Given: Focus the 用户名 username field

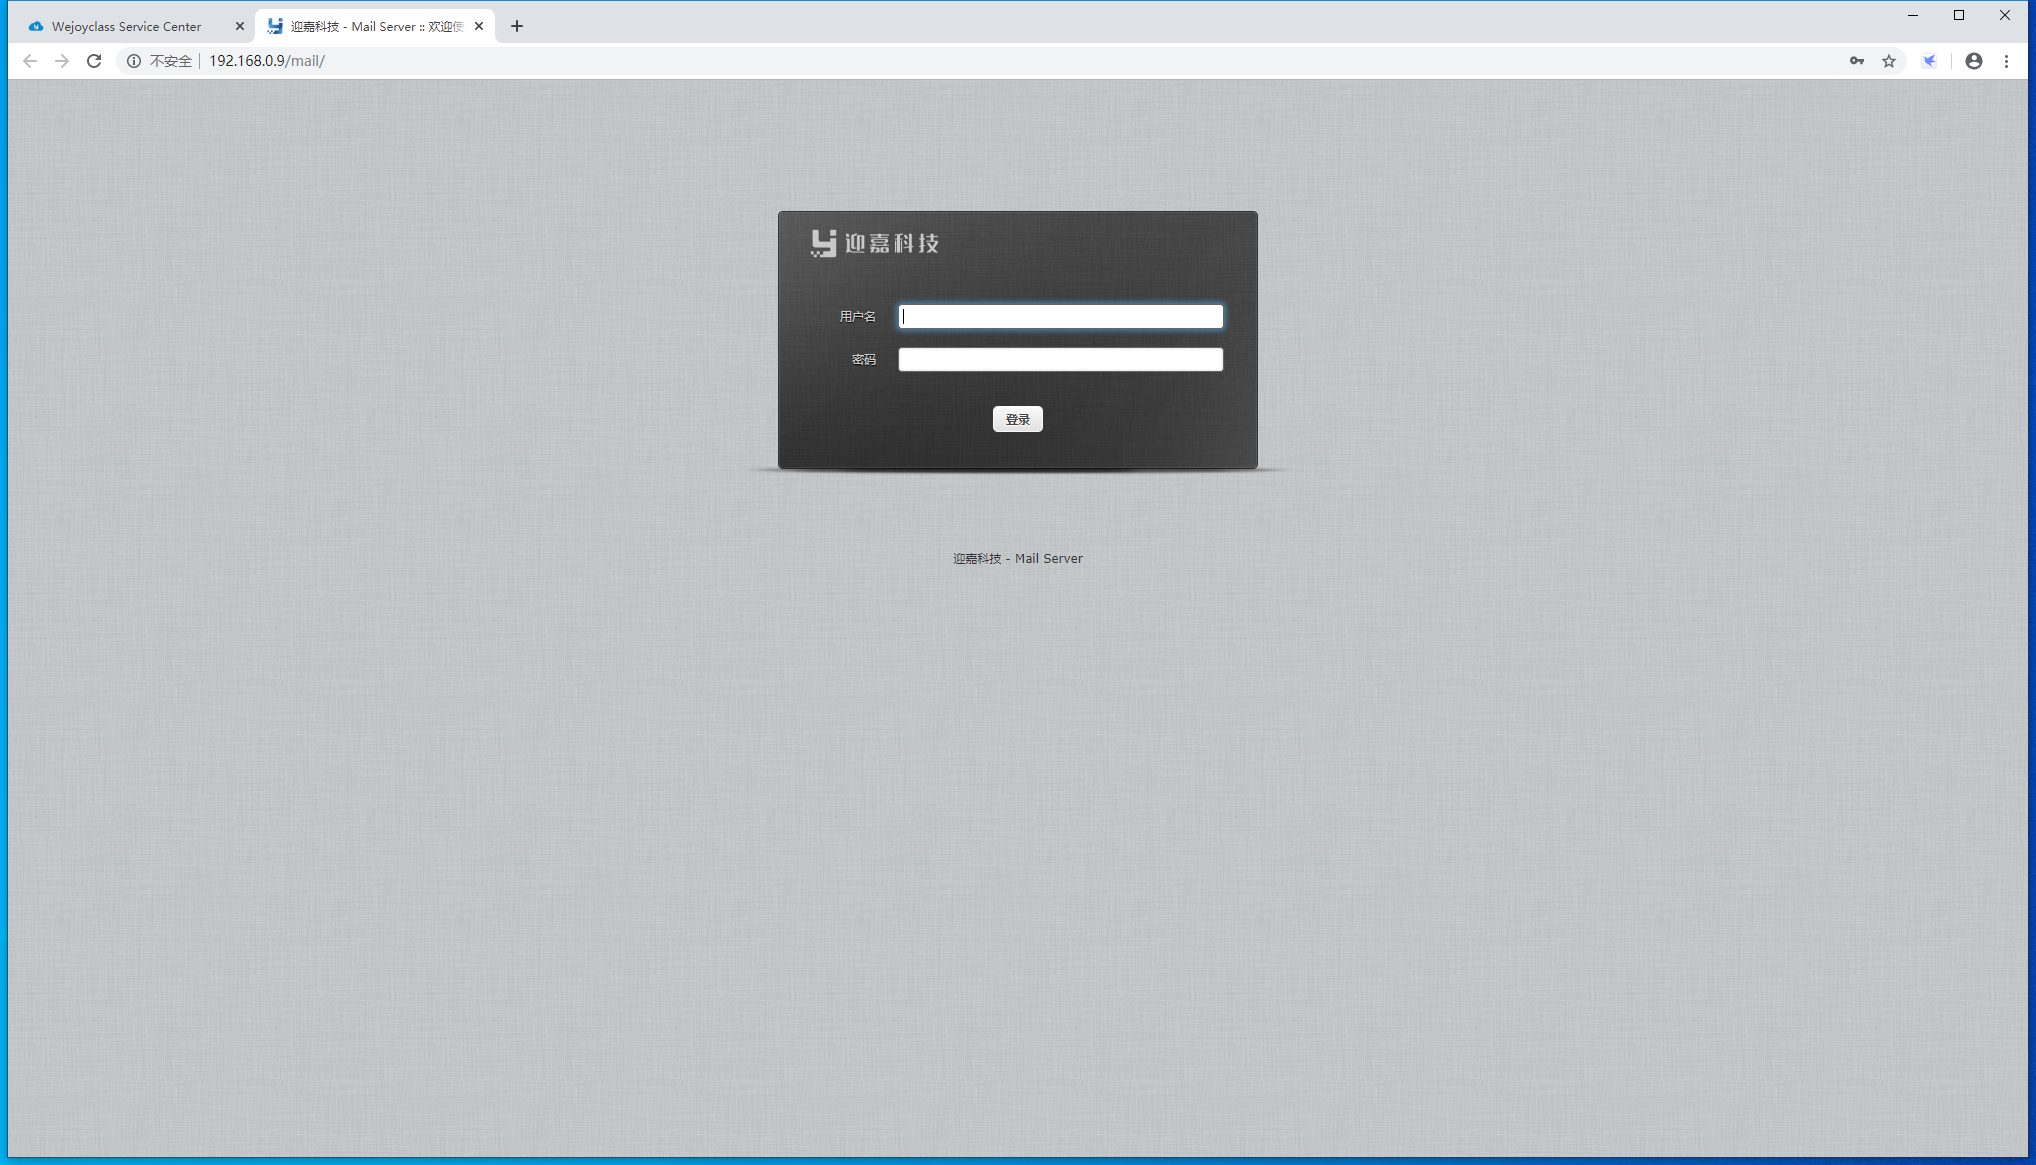Looking at the screenshot, I should (x=1060, y=317).
